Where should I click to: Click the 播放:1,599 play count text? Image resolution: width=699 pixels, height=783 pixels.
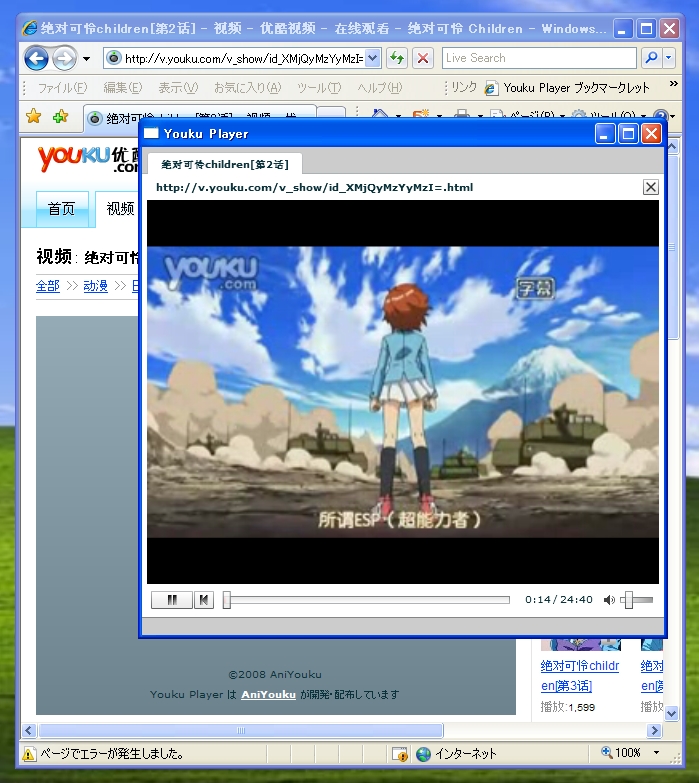click(x=568, y=707)
